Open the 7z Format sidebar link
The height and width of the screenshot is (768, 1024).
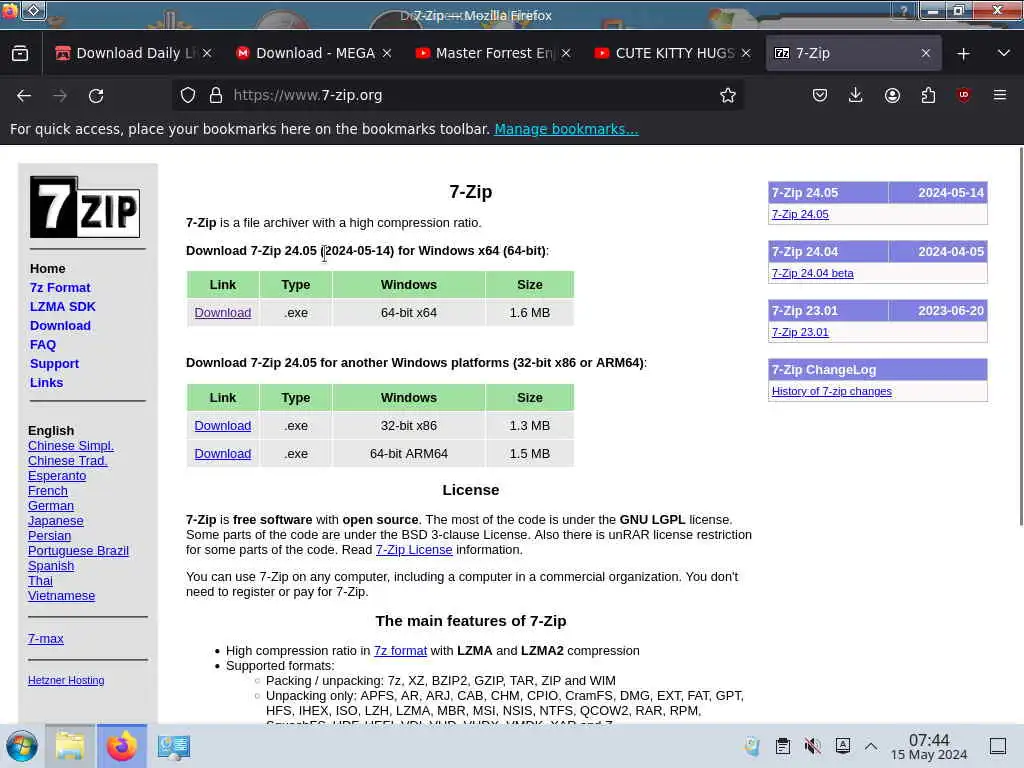tap(60, 287)
